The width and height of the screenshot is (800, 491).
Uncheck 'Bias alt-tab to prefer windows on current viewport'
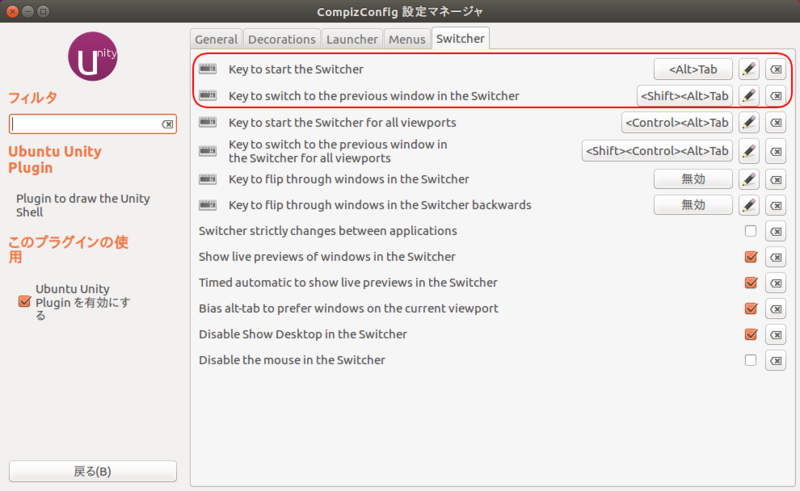coord(751,308)
